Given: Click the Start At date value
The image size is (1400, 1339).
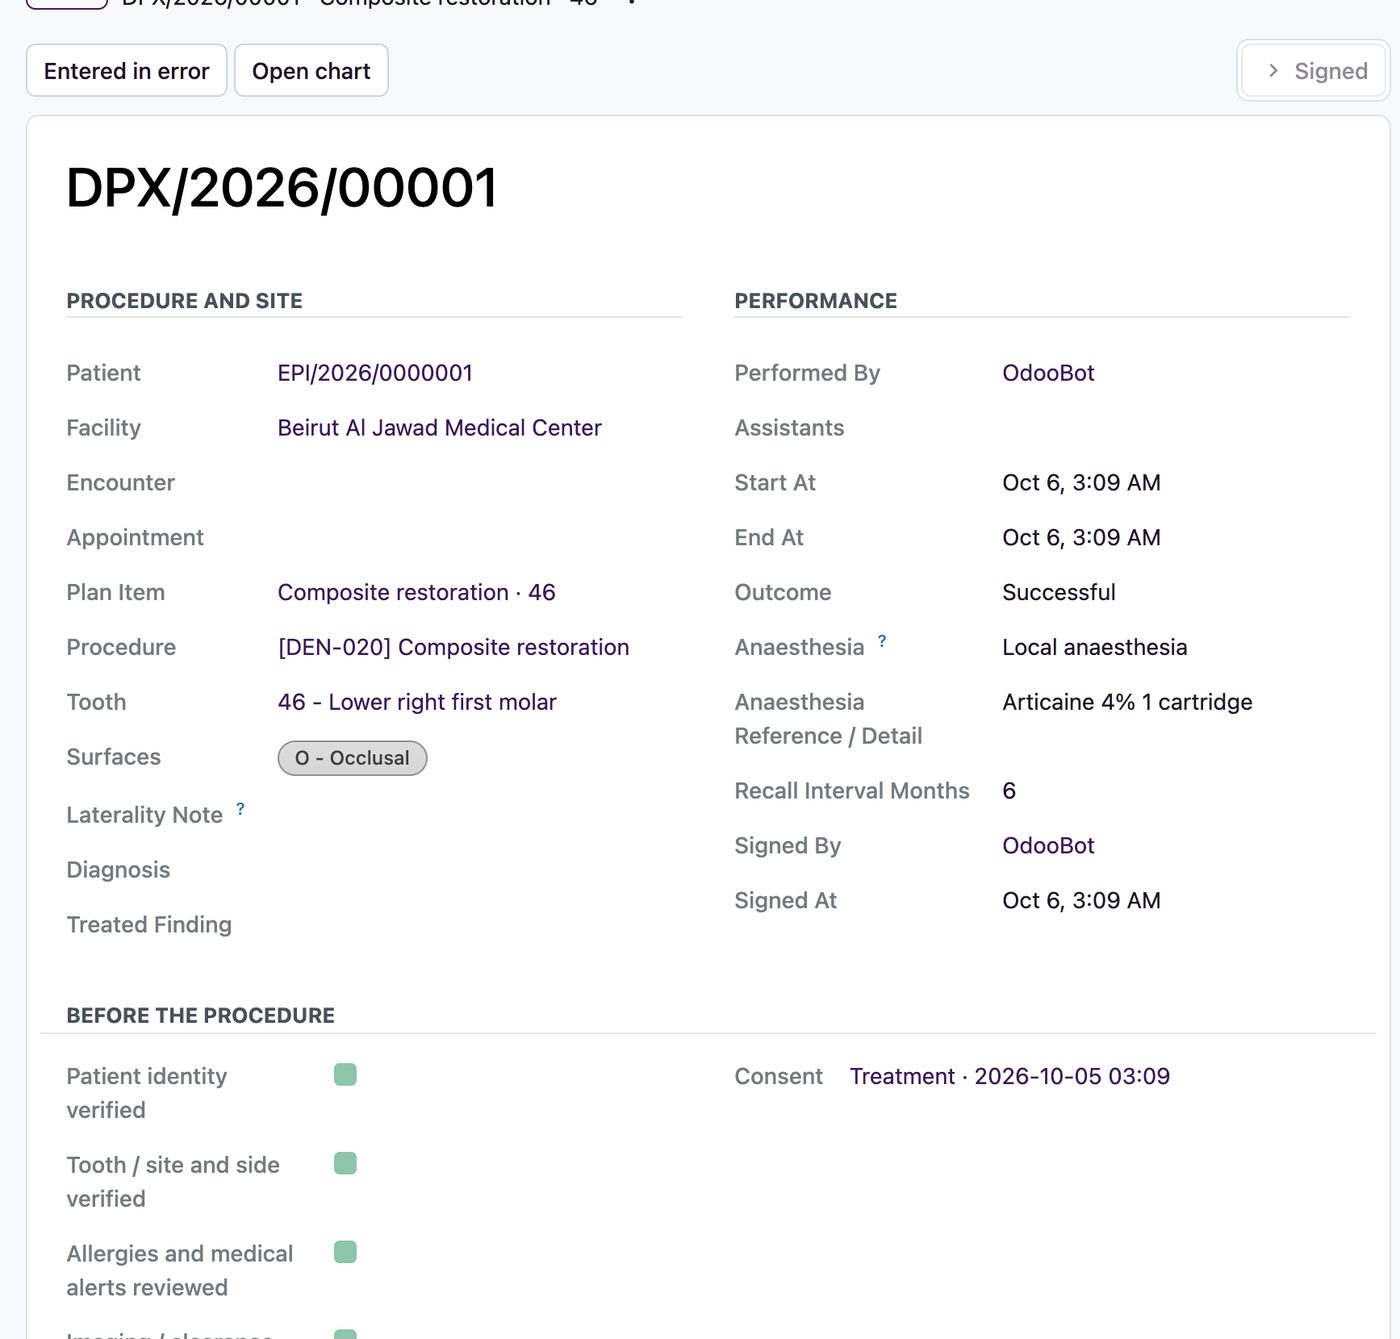Looking at the screenshot, I should pos(1082,483).
